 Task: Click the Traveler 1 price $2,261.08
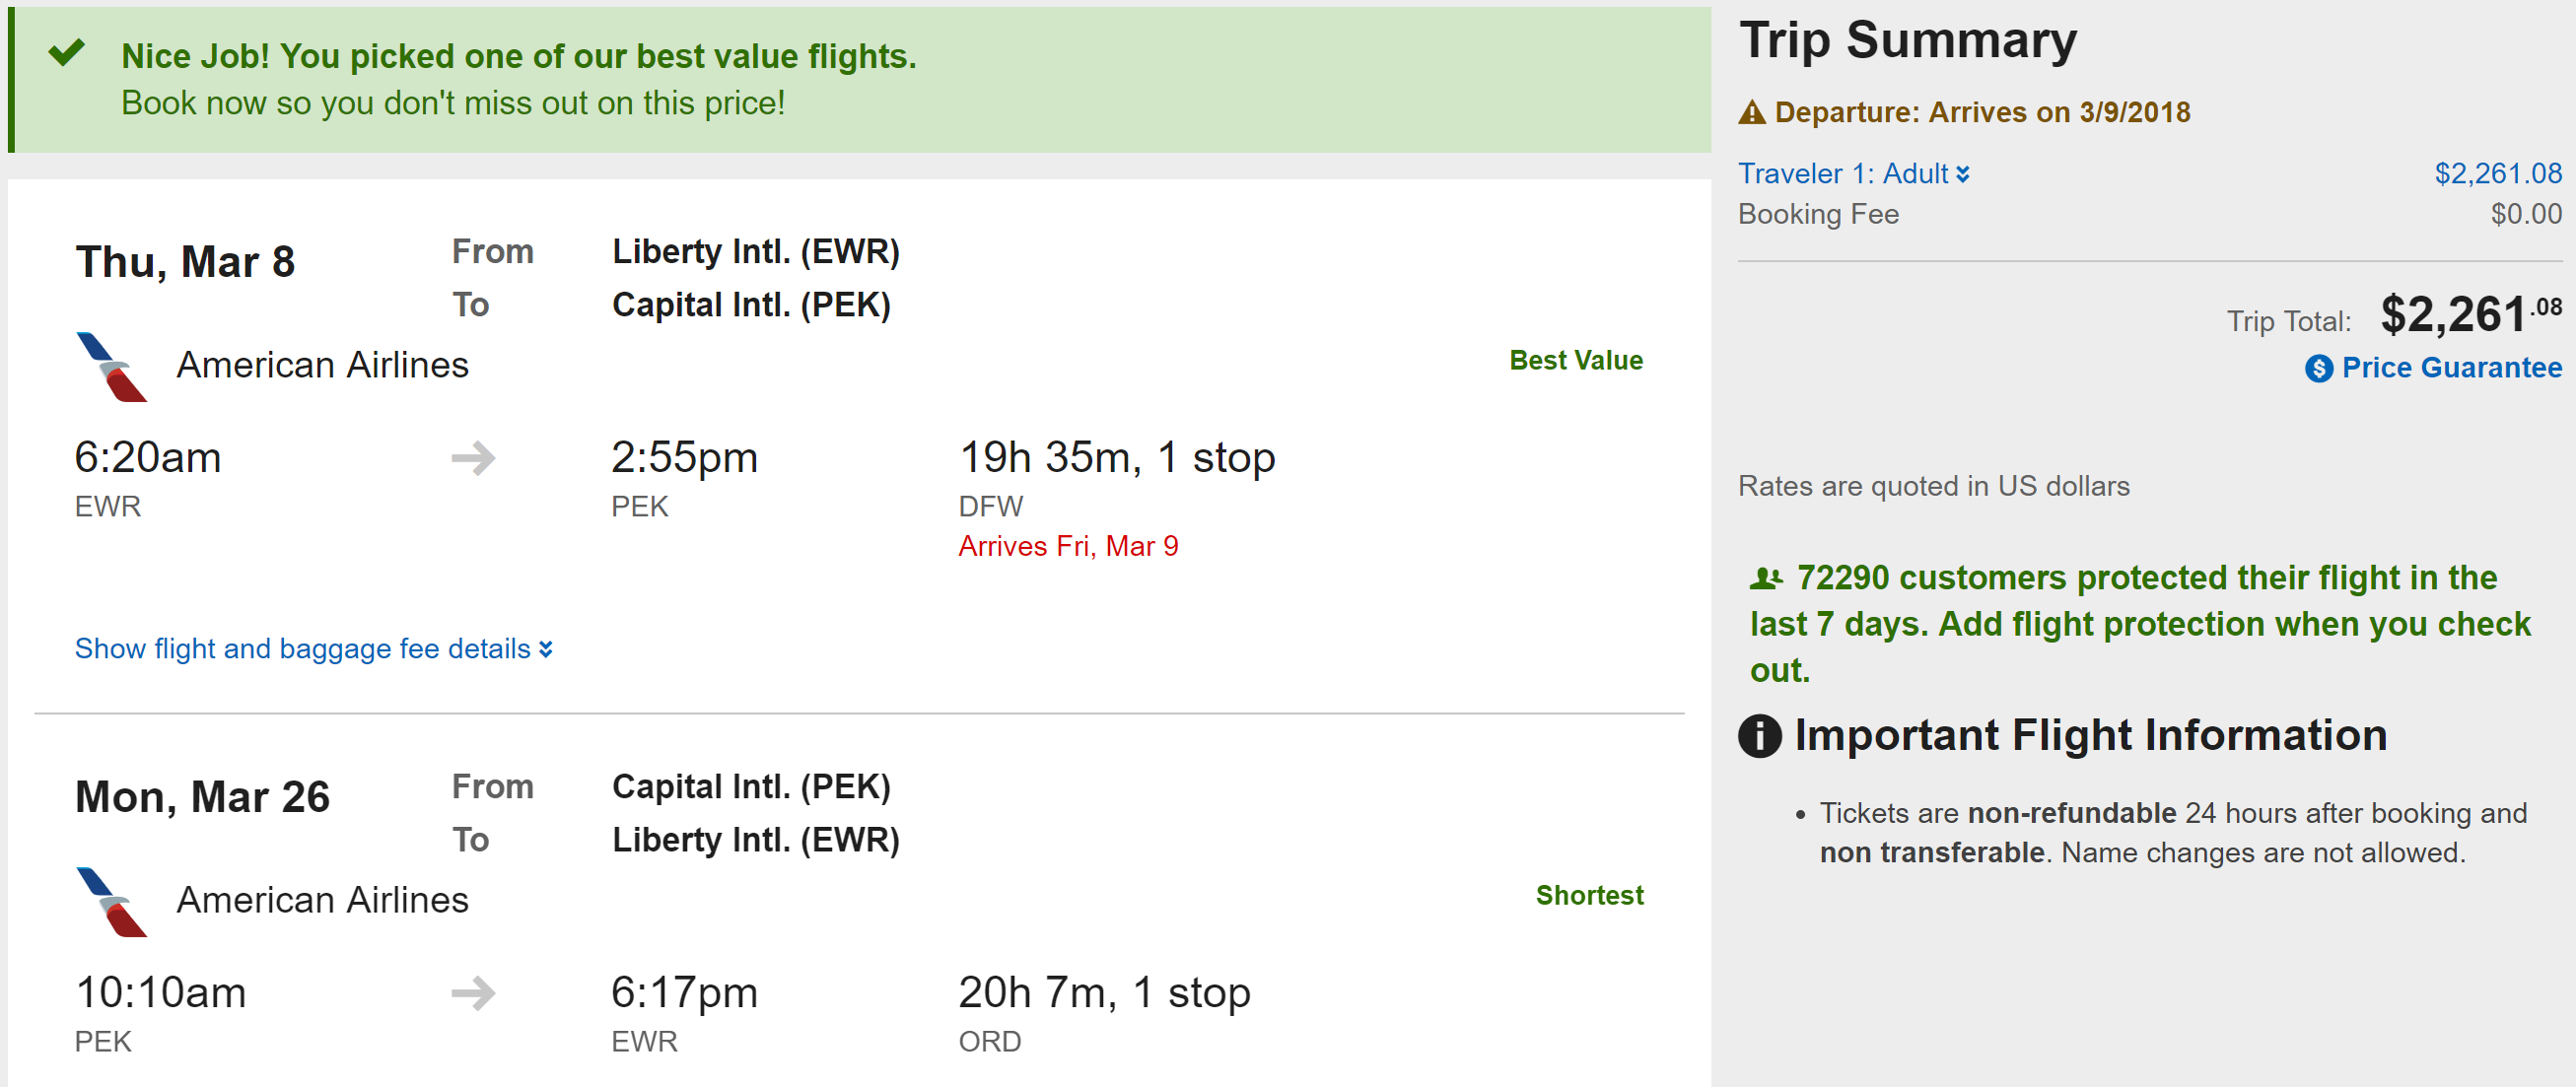tap(2497, 174)
